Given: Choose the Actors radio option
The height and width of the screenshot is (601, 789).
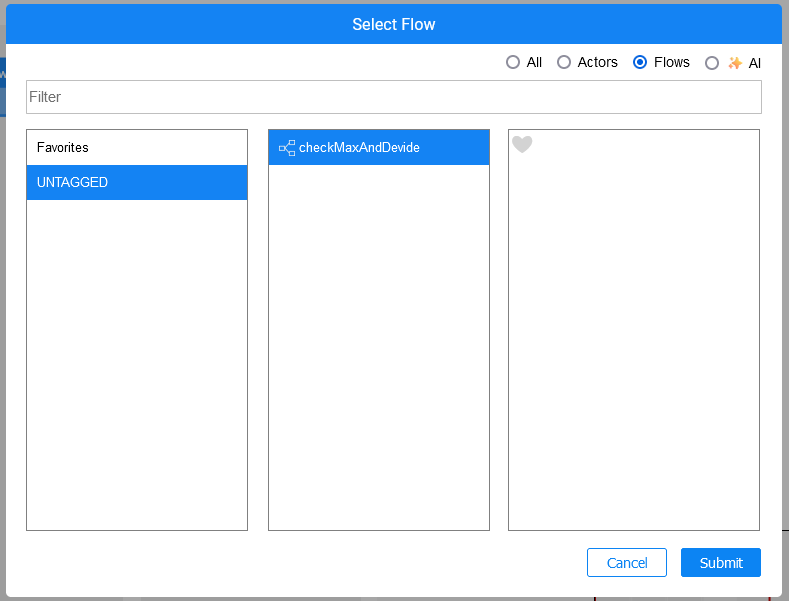Looking at the screenshot, I should coord(564,62).
